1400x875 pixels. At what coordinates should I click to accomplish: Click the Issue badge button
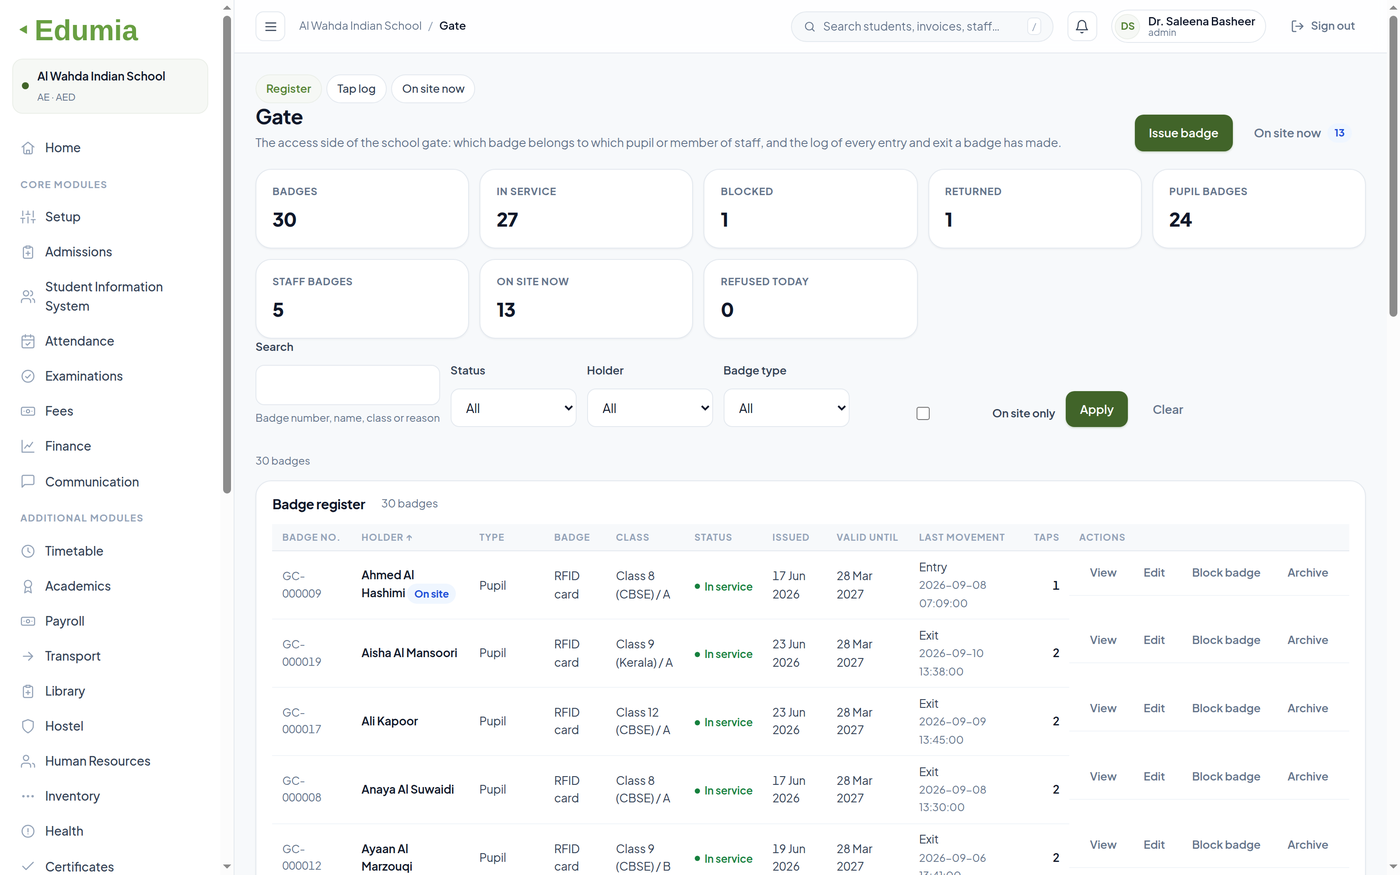click(1183, 133)
